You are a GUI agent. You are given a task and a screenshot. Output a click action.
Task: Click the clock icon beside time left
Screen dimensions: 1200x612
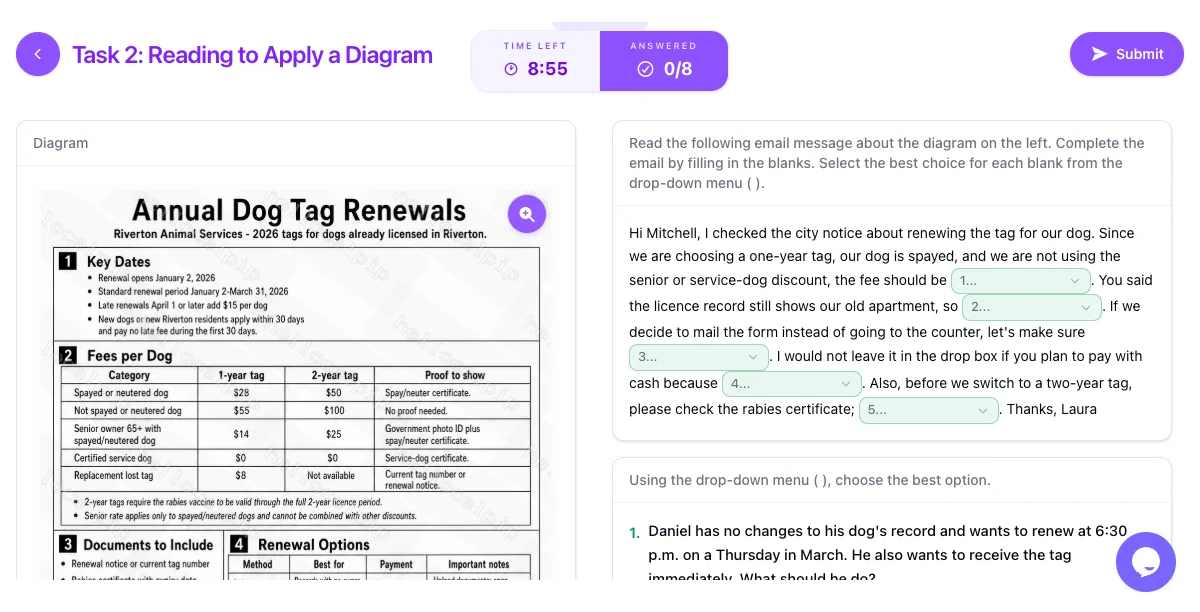[x=511, y=69]
